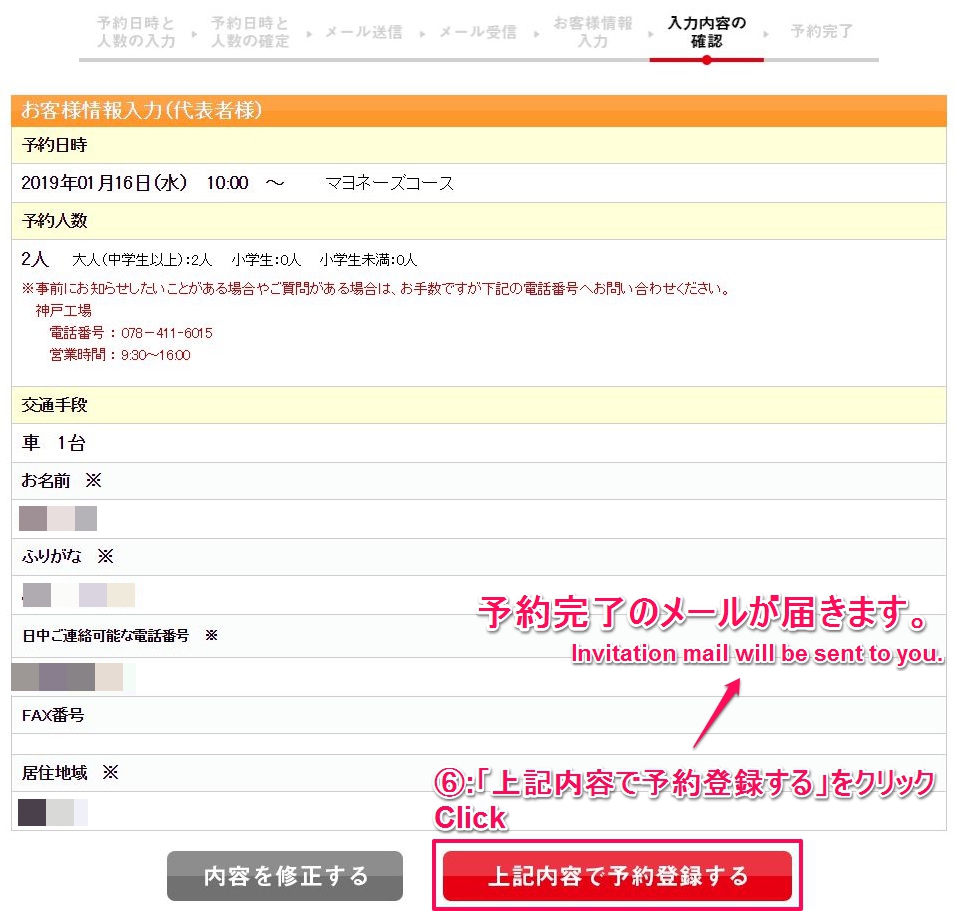Screen dimensions: 955x911
Task: Click the 予約日時 section label
Action: pyautogui.click(x=54, y=145)
